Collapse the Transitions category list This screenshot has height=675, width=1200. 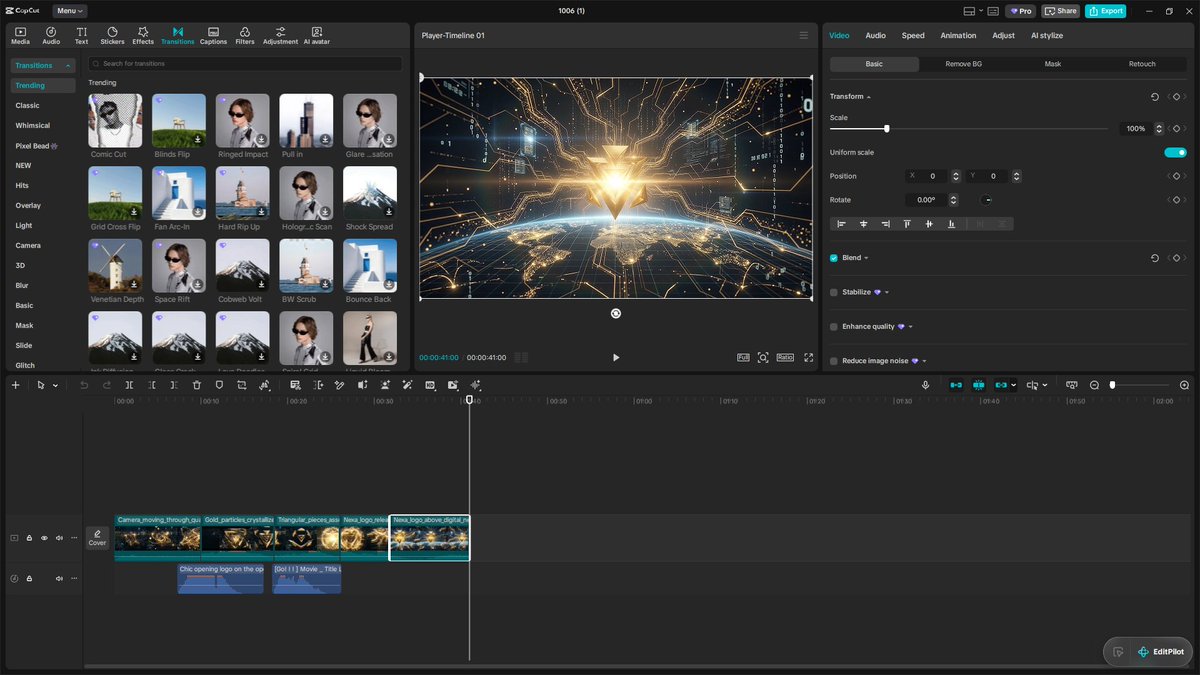click(69, 66)
